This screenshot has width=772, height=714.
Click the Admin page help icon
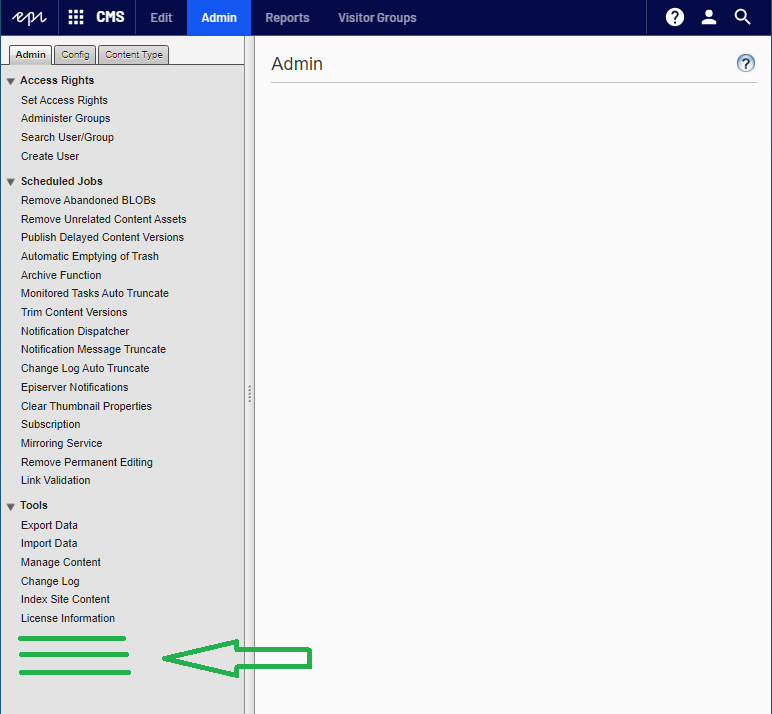[745, 63]
